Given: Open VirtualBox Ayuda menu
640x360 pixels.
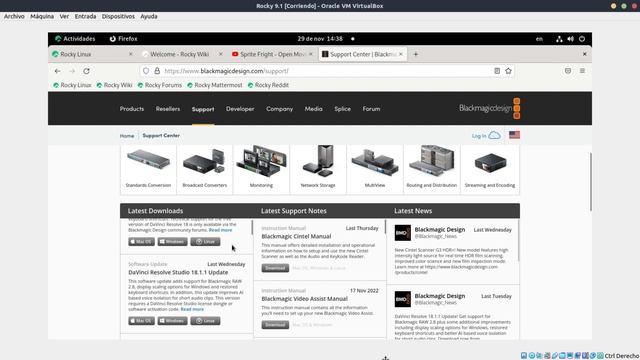Looking at the screenshot, I should [149, 16].
